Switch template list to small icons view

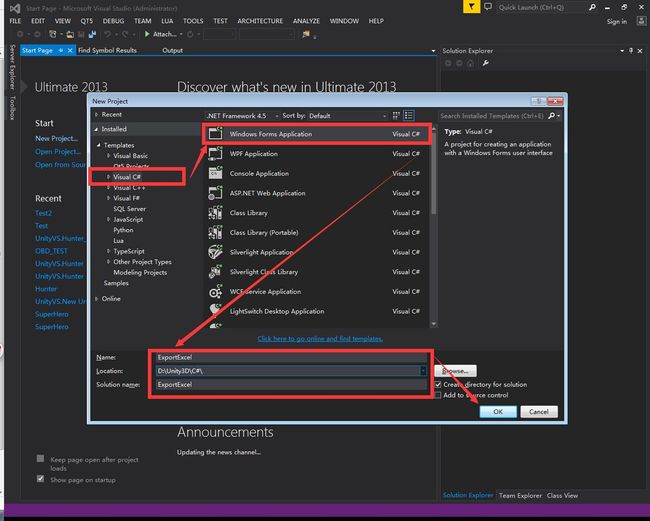396,116
